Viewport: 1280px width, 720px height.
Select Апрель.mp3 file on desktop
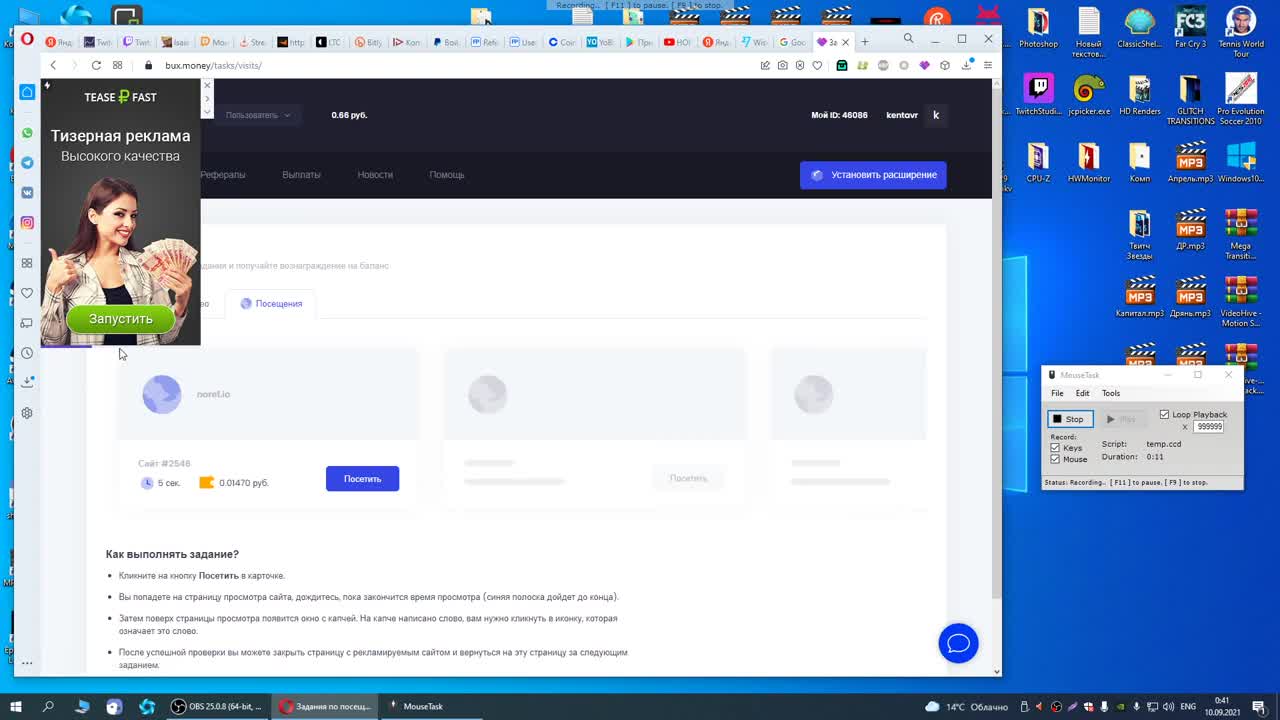pyautogui.click(x=1190, y=162)
